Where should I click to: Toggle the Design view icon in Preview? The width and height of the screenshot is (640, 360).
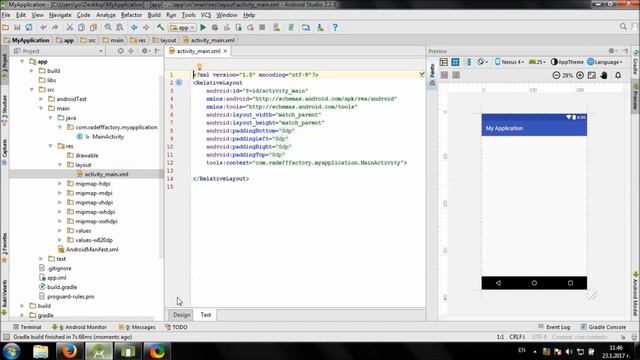tap(444, 62)
